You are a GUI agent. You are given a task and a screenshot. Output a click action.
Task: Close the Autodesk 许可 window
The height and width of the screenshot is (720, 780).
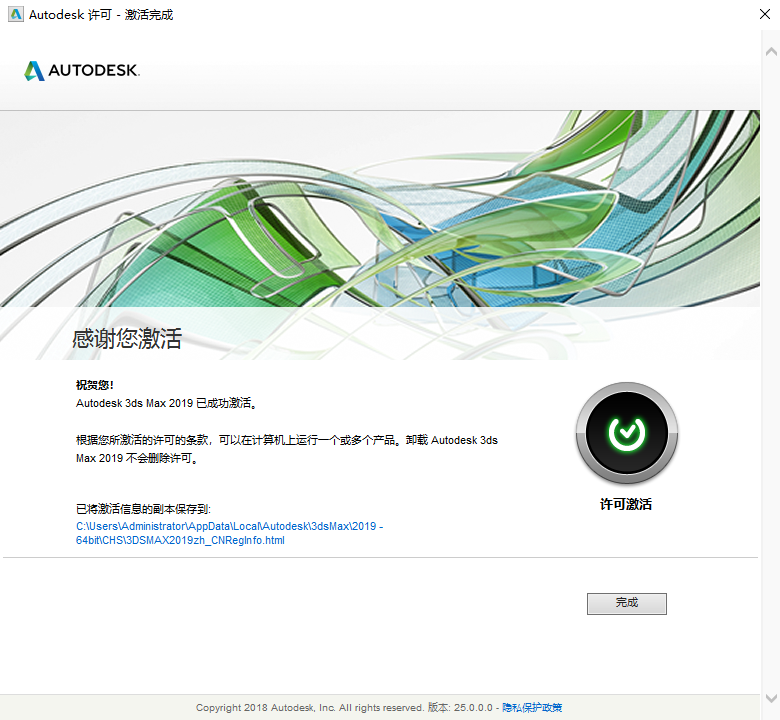coord(765,14)
